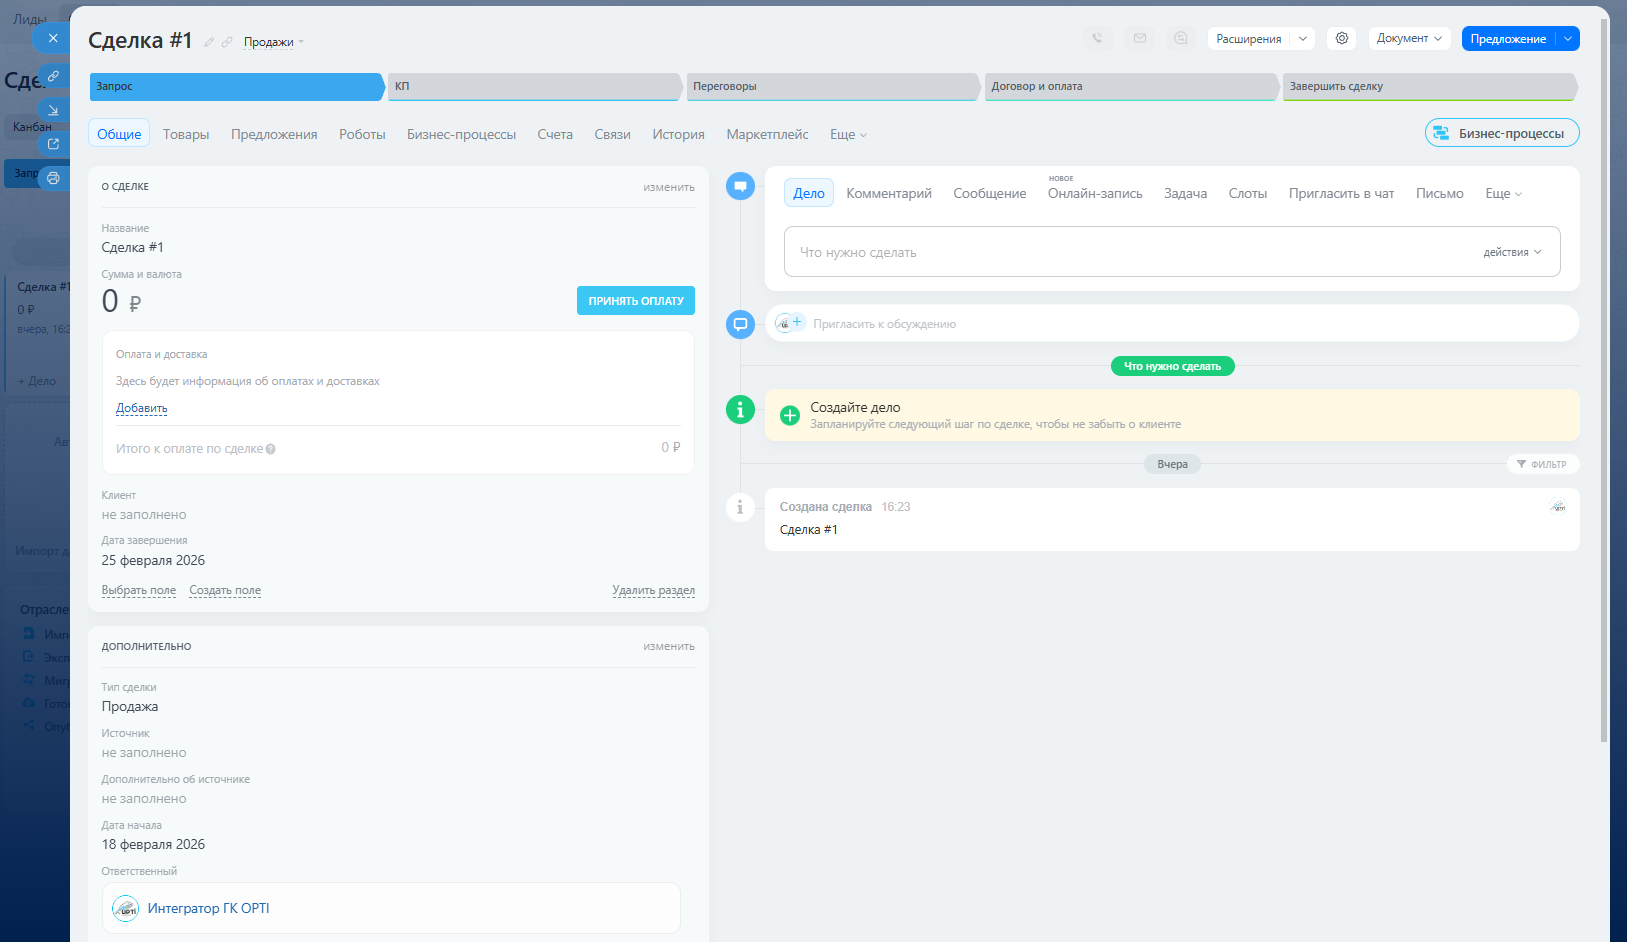Click the envelope email icon
Image resolution: width=1627 pixels, height=942 pixels.
(x=1139, y=38)
